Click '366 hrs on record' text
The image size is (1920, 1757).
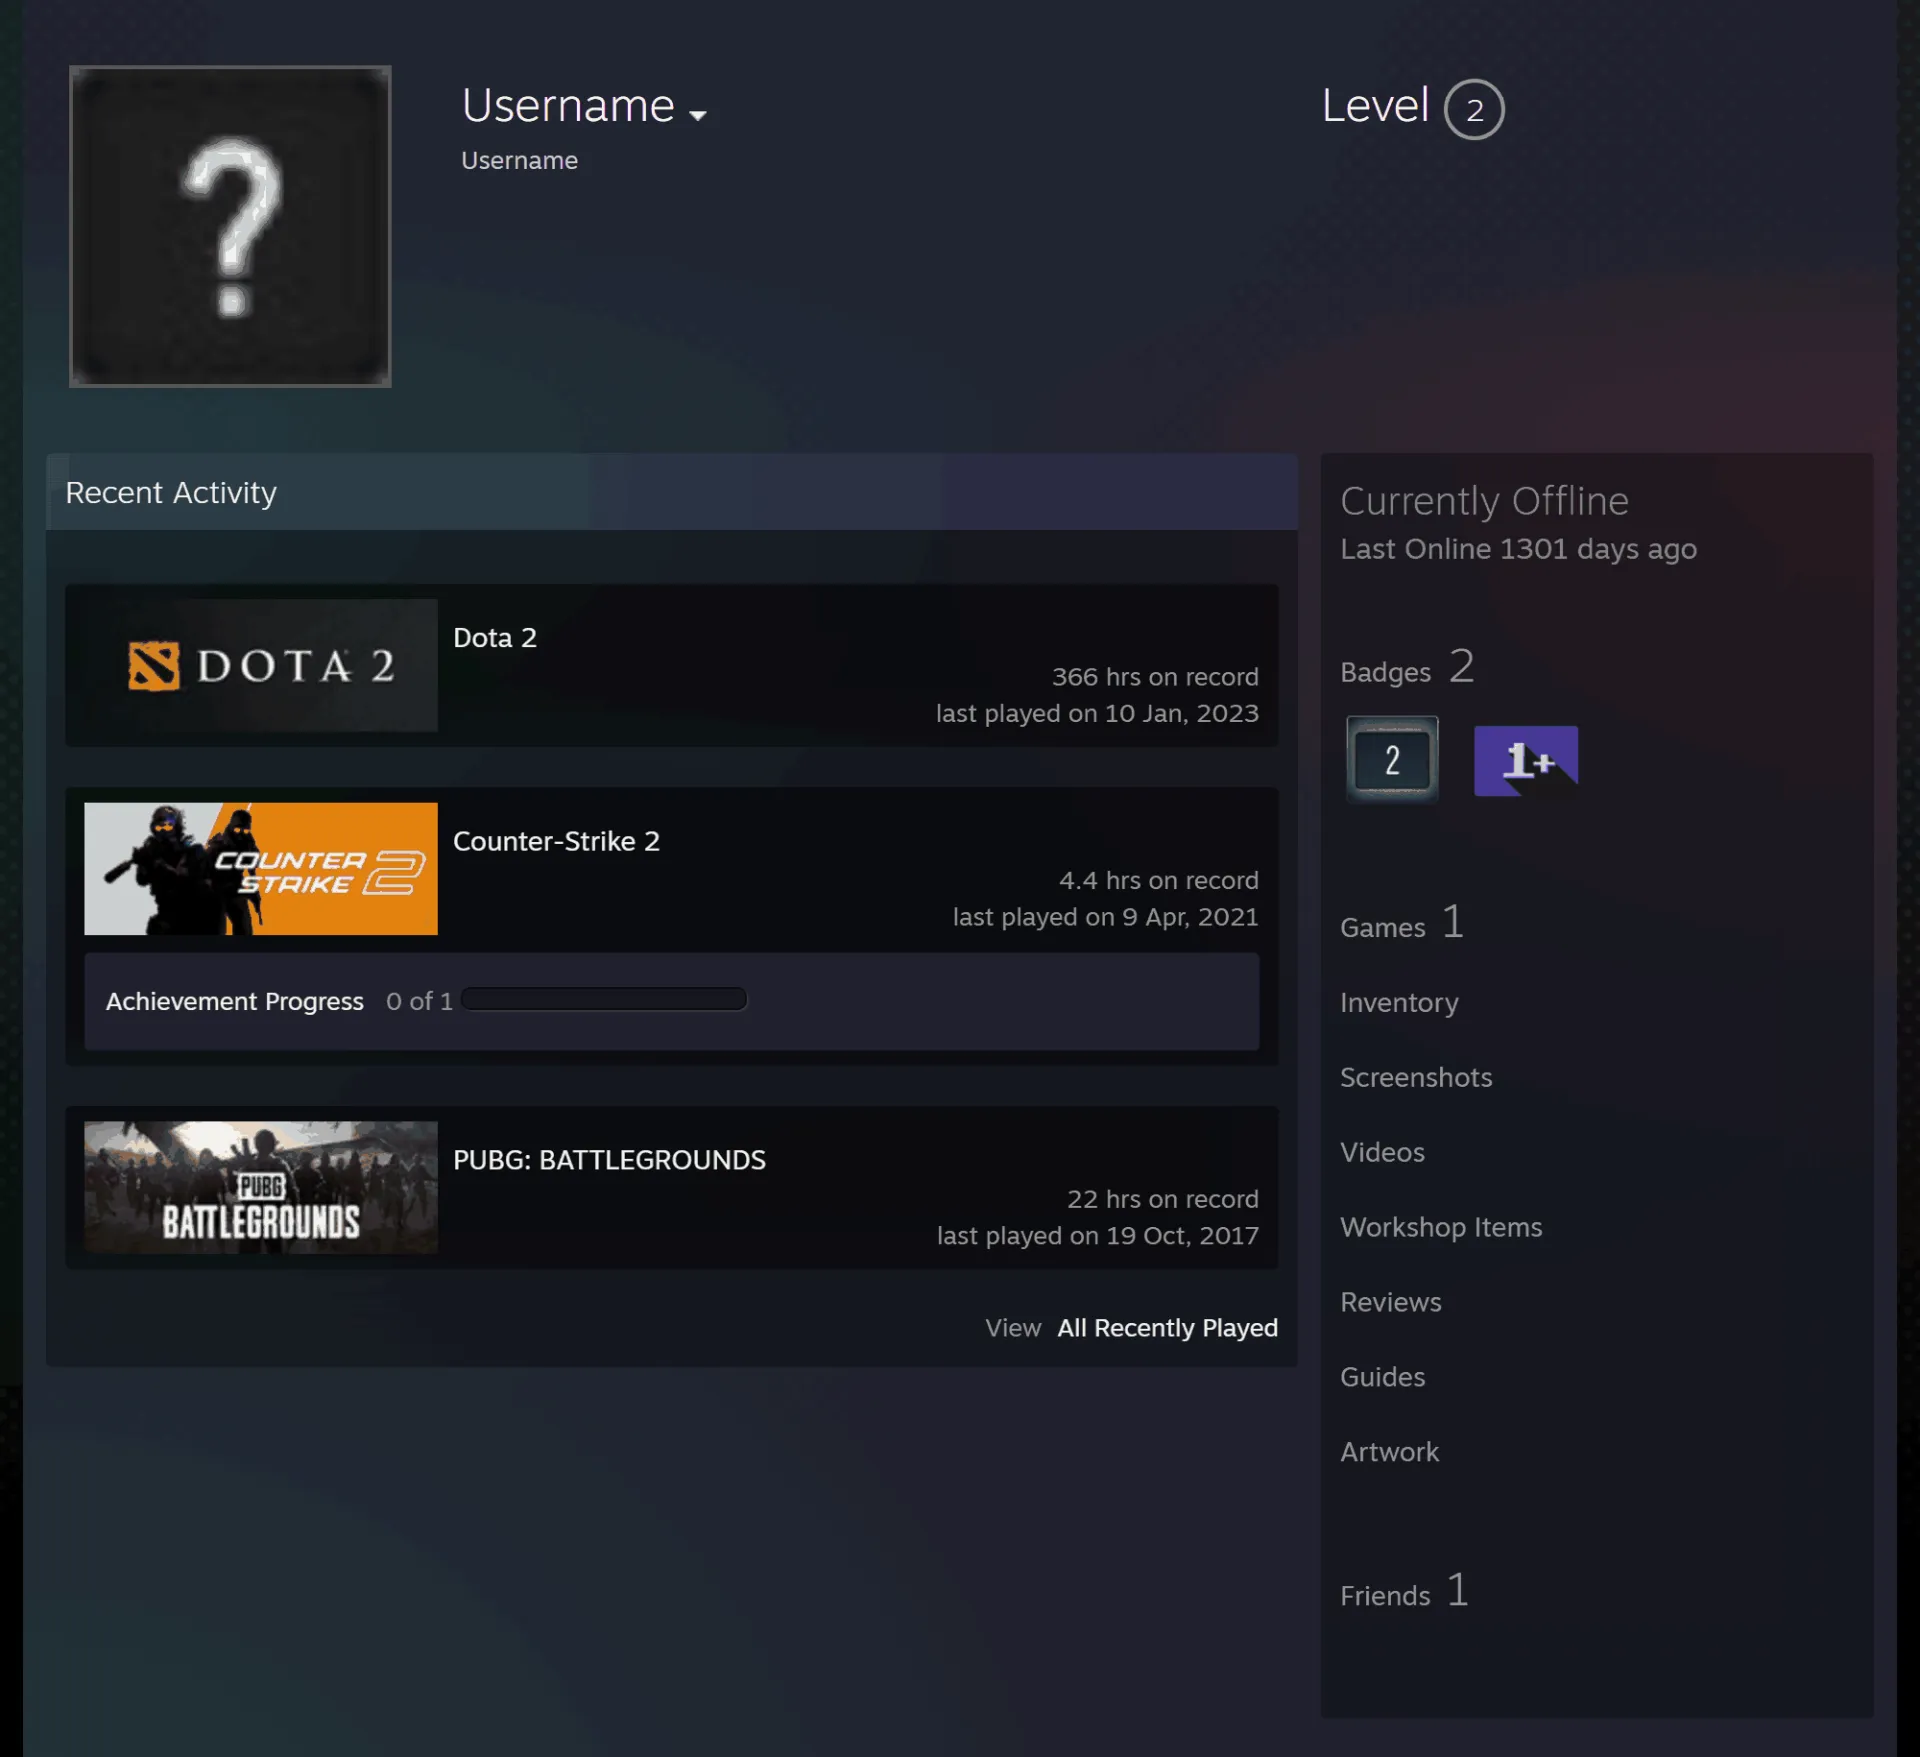tap(1155, 677)
